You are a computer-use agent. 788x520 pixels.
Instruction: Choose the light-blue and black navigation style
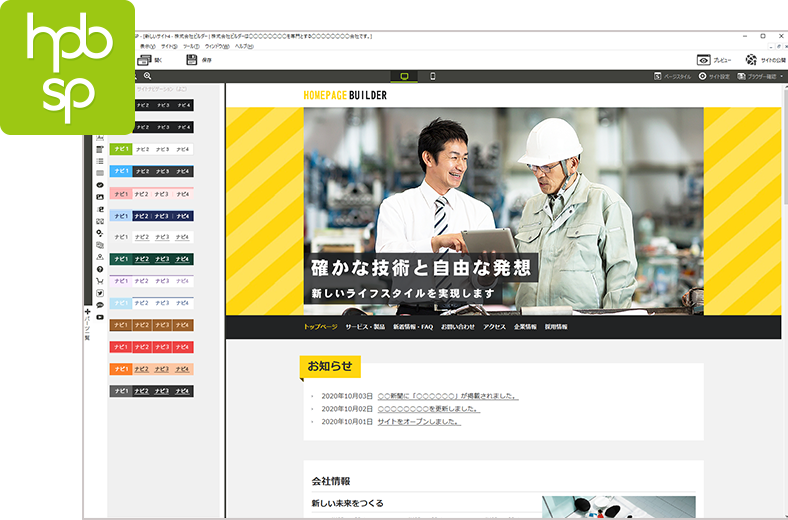point(151,171)
